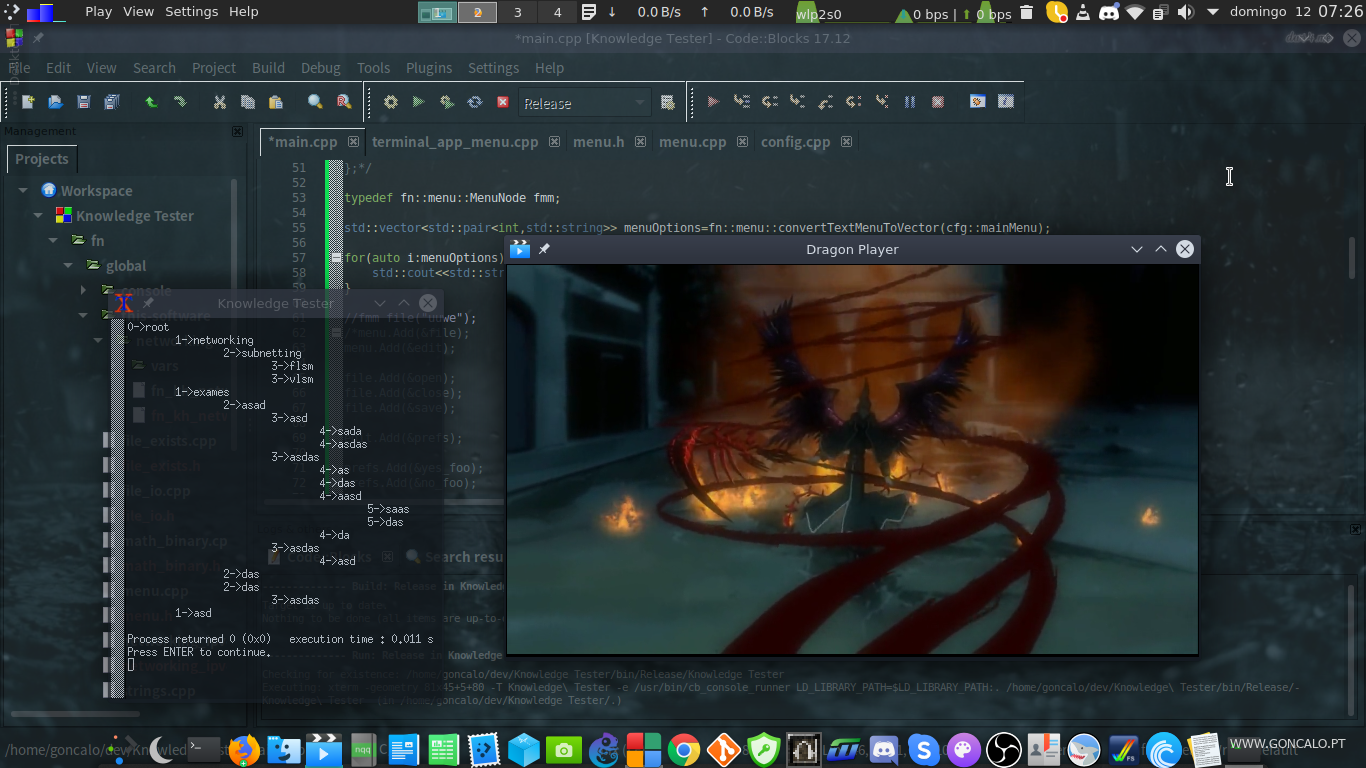Rebuild the project via toolbar
Viewport: 1366px width, 768px height.
pos(475,102)
